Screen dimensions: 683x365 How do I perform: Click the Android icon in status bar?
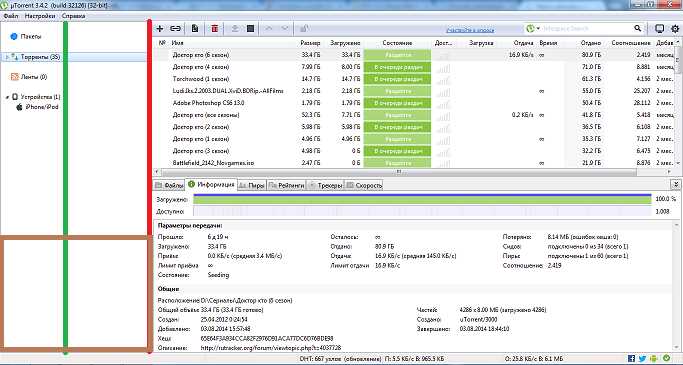tap(654, 359)
